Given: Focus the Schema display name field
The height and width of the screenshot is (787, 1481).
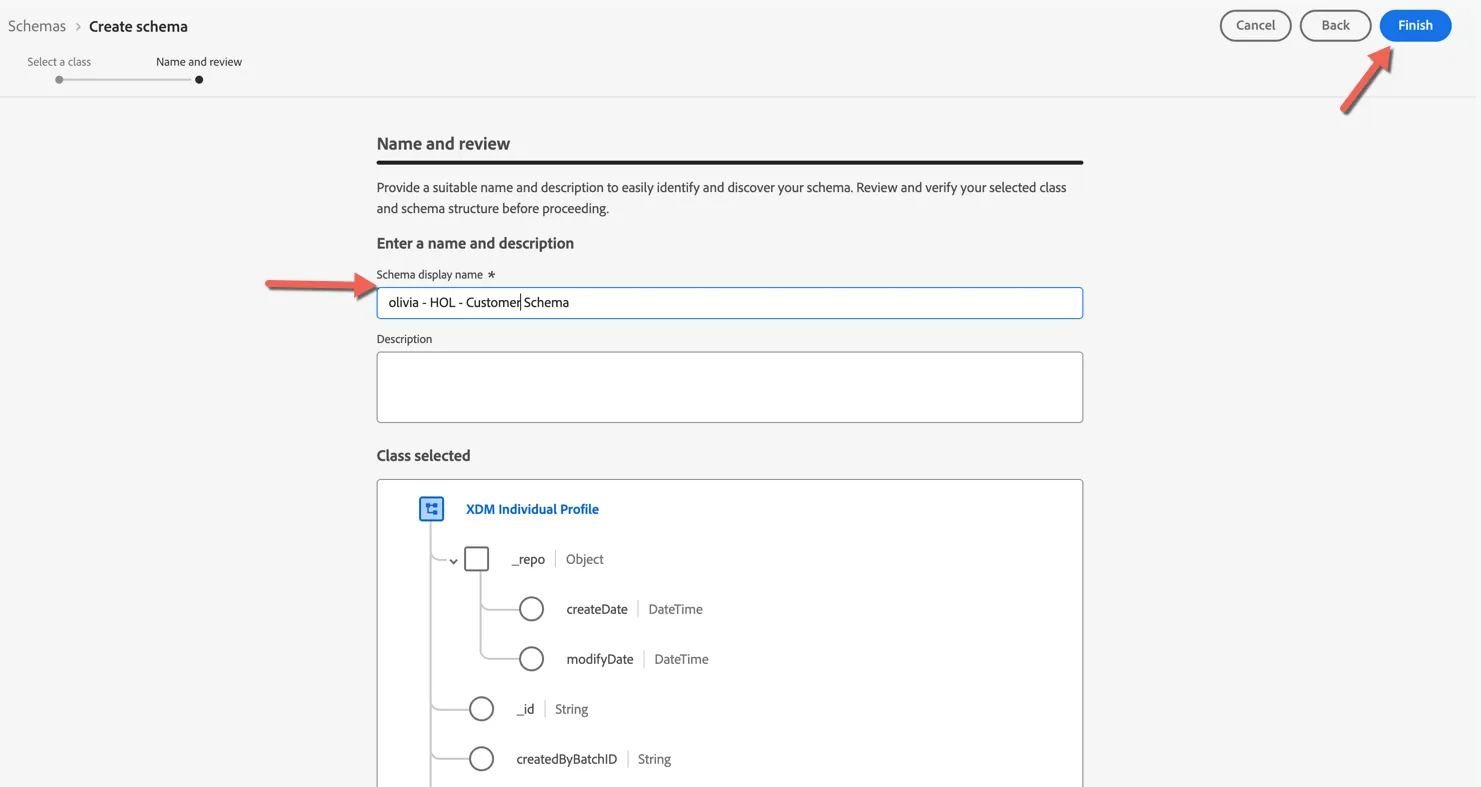Looking at the screenshot, I should 729,303.
